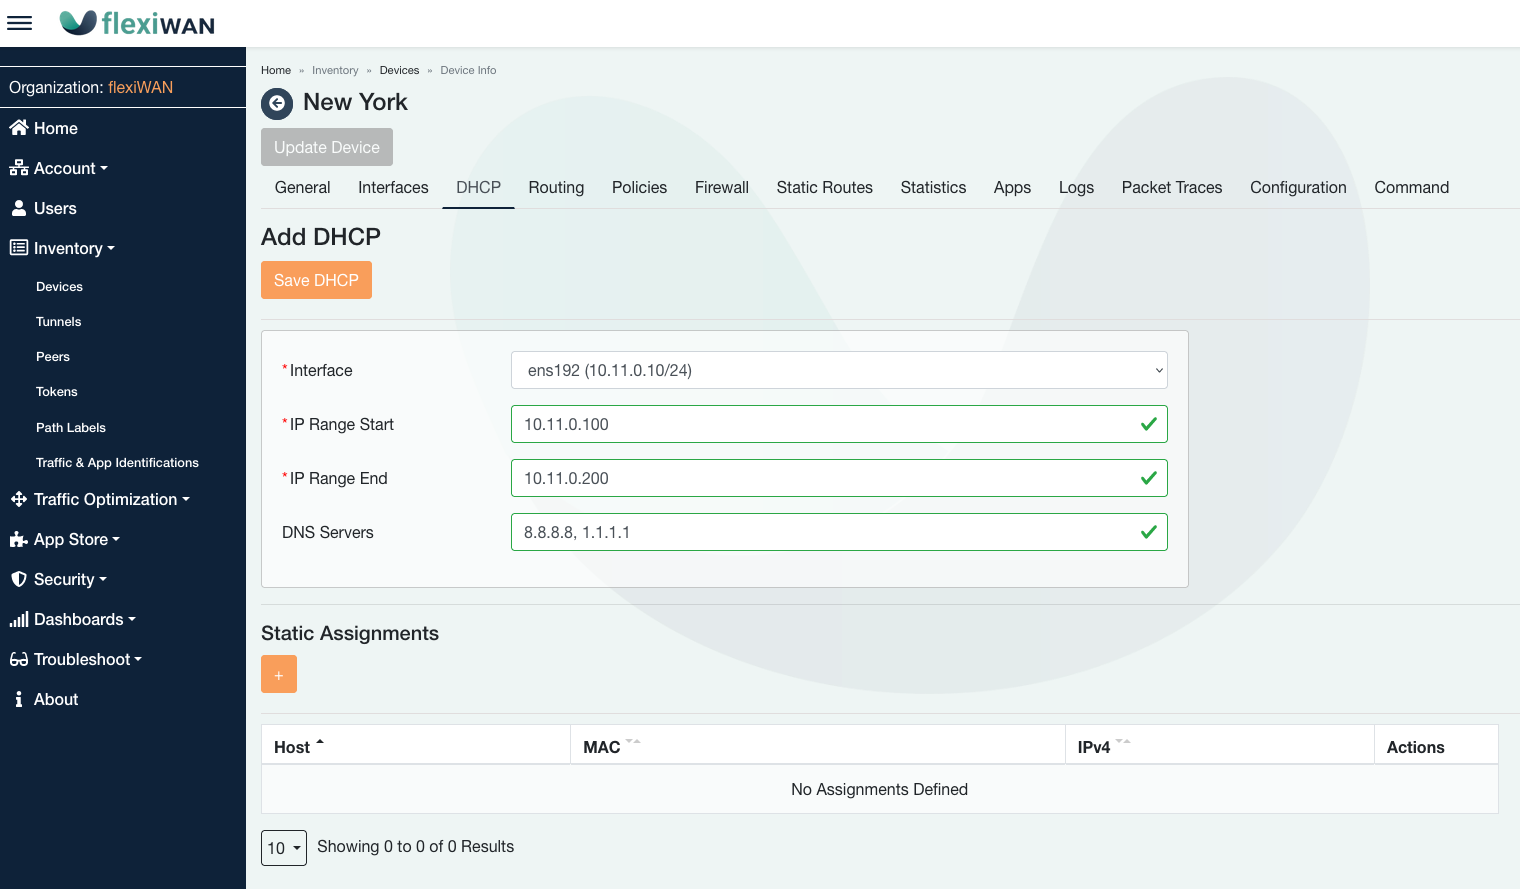The width and height of the screenshot is (1520, 889).
Task: Open the hamburger menu icon
Action: [x=20, y=23]
